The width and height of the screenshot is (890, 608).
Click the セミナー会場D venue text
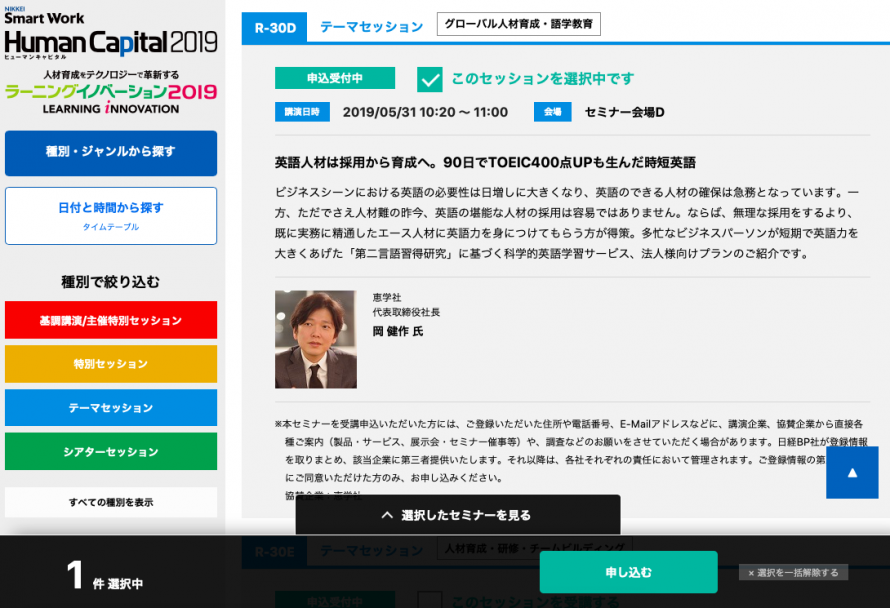coord(624,112)
